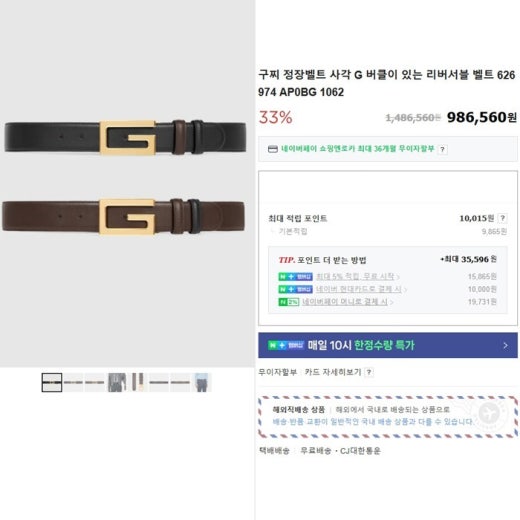520x520 pixels.
Task: Open the 네이버페이 머니로 결제 시 link
Action: [x=348, y=302]
